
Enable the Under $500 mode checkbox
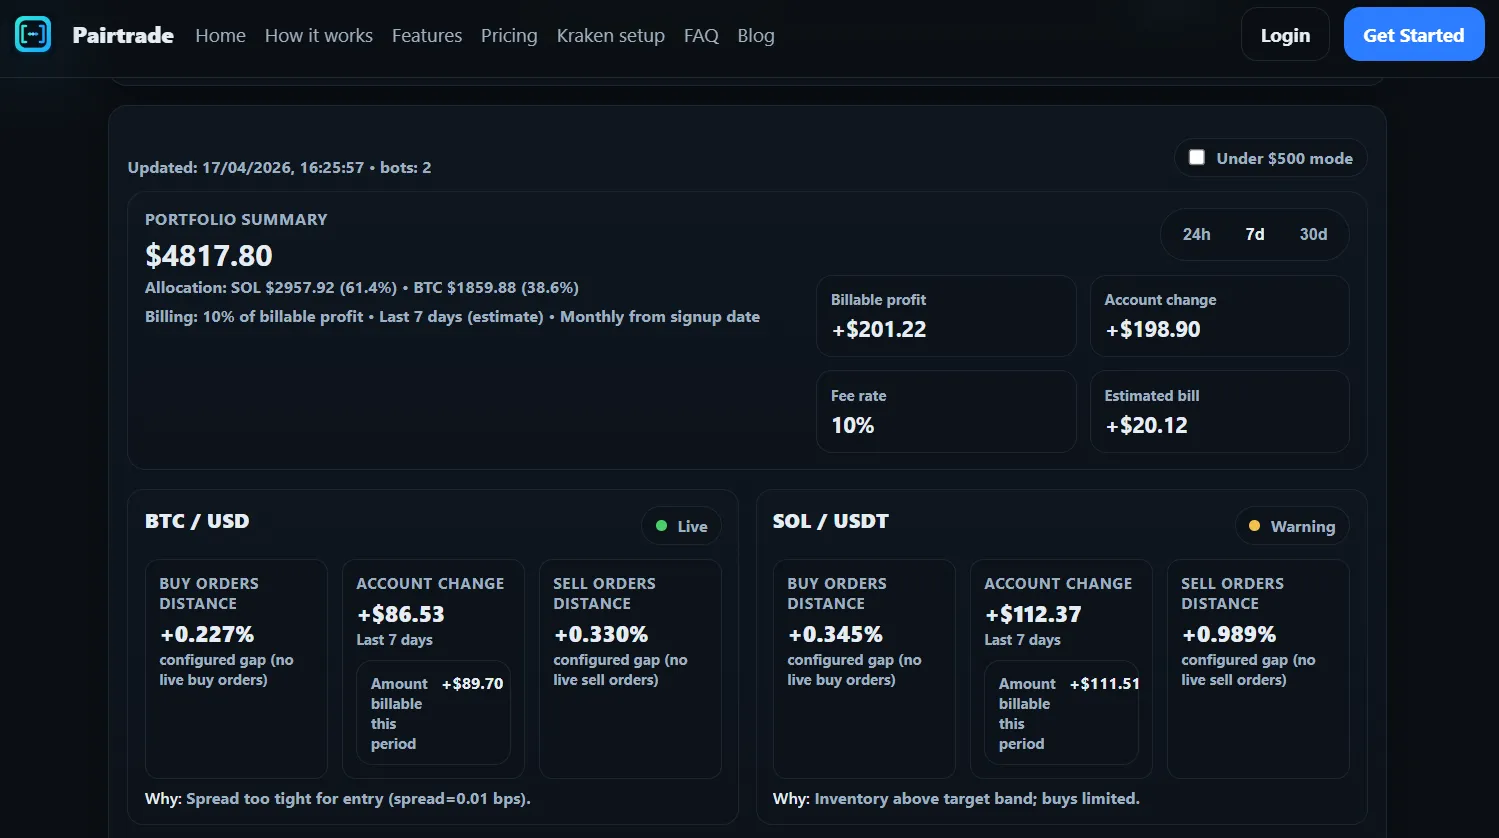[1196, 157]
